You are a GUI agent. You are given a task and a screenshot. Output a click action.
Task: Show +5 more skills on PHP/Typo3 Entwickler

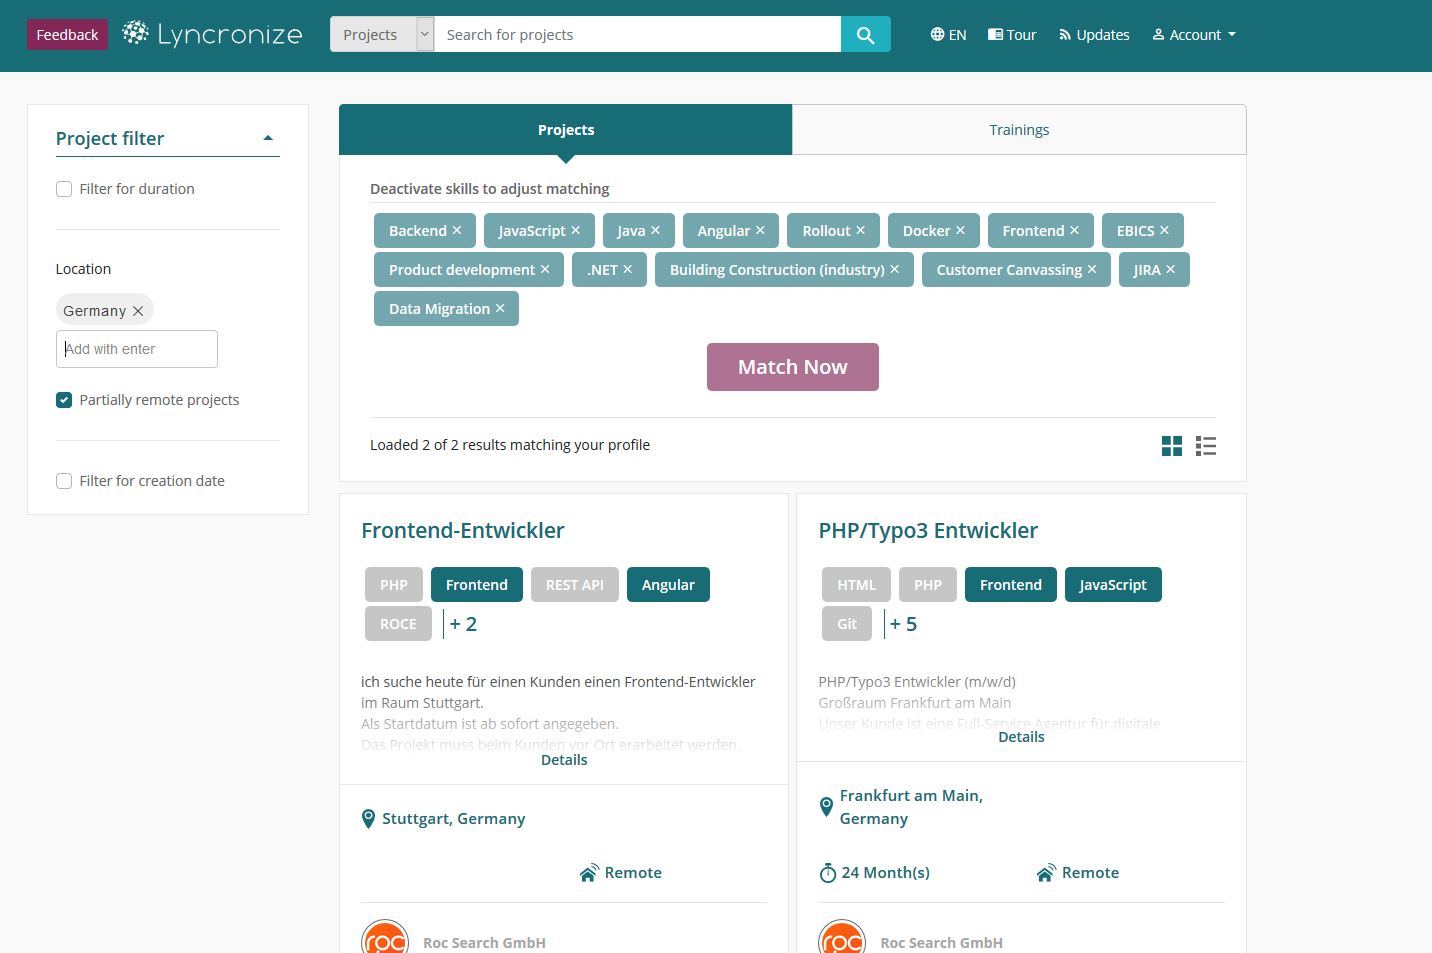[x=903, y=624]
